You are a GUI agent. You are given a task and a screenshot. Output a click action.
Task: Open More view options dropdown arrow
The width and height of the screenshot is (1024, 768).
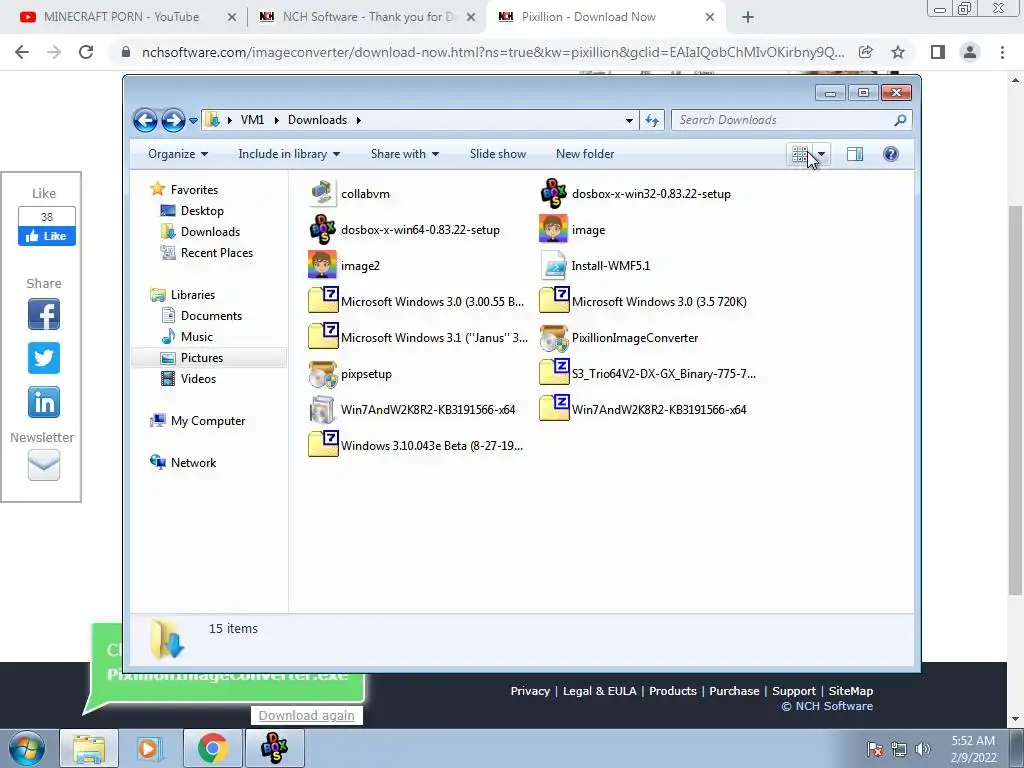(822, 154)
